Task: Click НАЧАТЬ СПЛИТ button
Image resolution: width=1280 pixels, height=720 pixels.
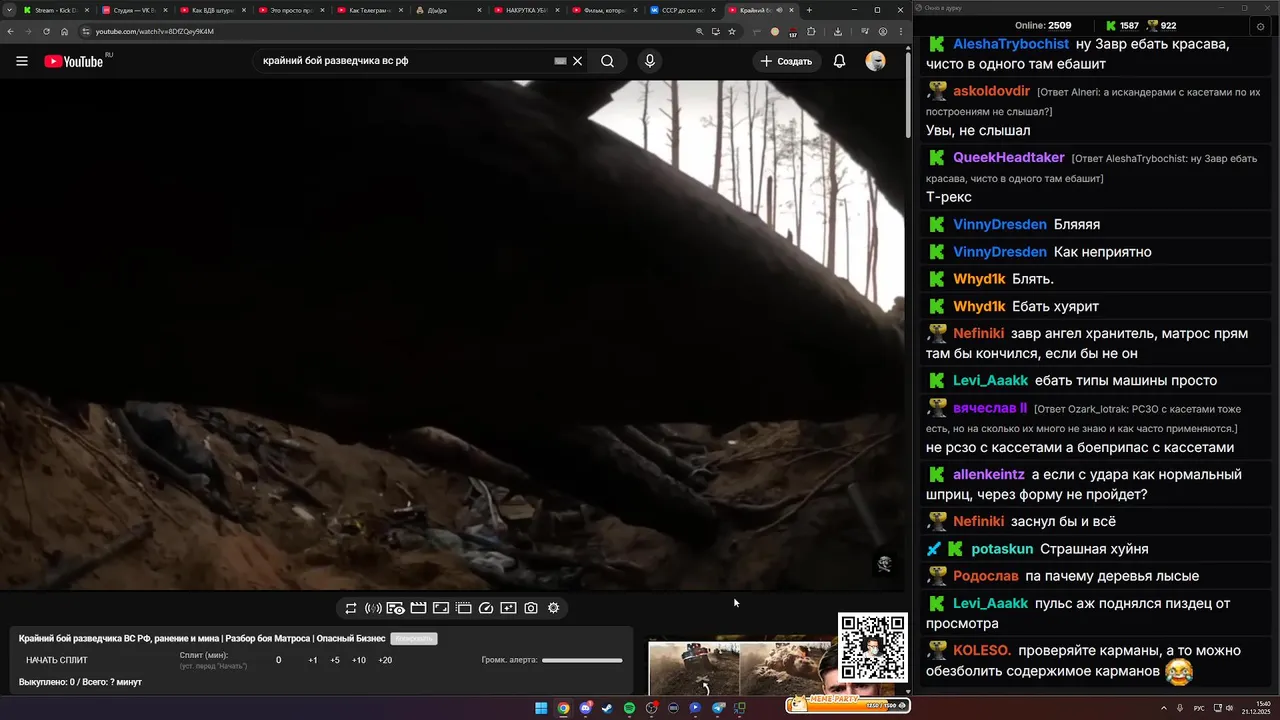Action: tap(57, 660)
